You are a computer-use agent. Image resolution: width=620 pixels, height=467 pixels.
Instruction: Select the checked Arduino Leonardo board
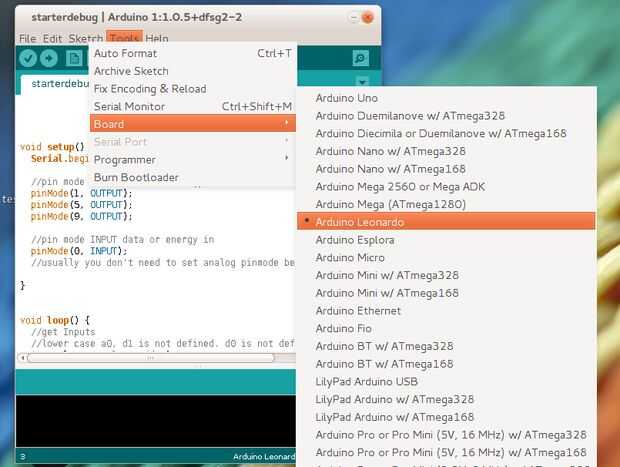pyautogui.click(x=446, y=221)
